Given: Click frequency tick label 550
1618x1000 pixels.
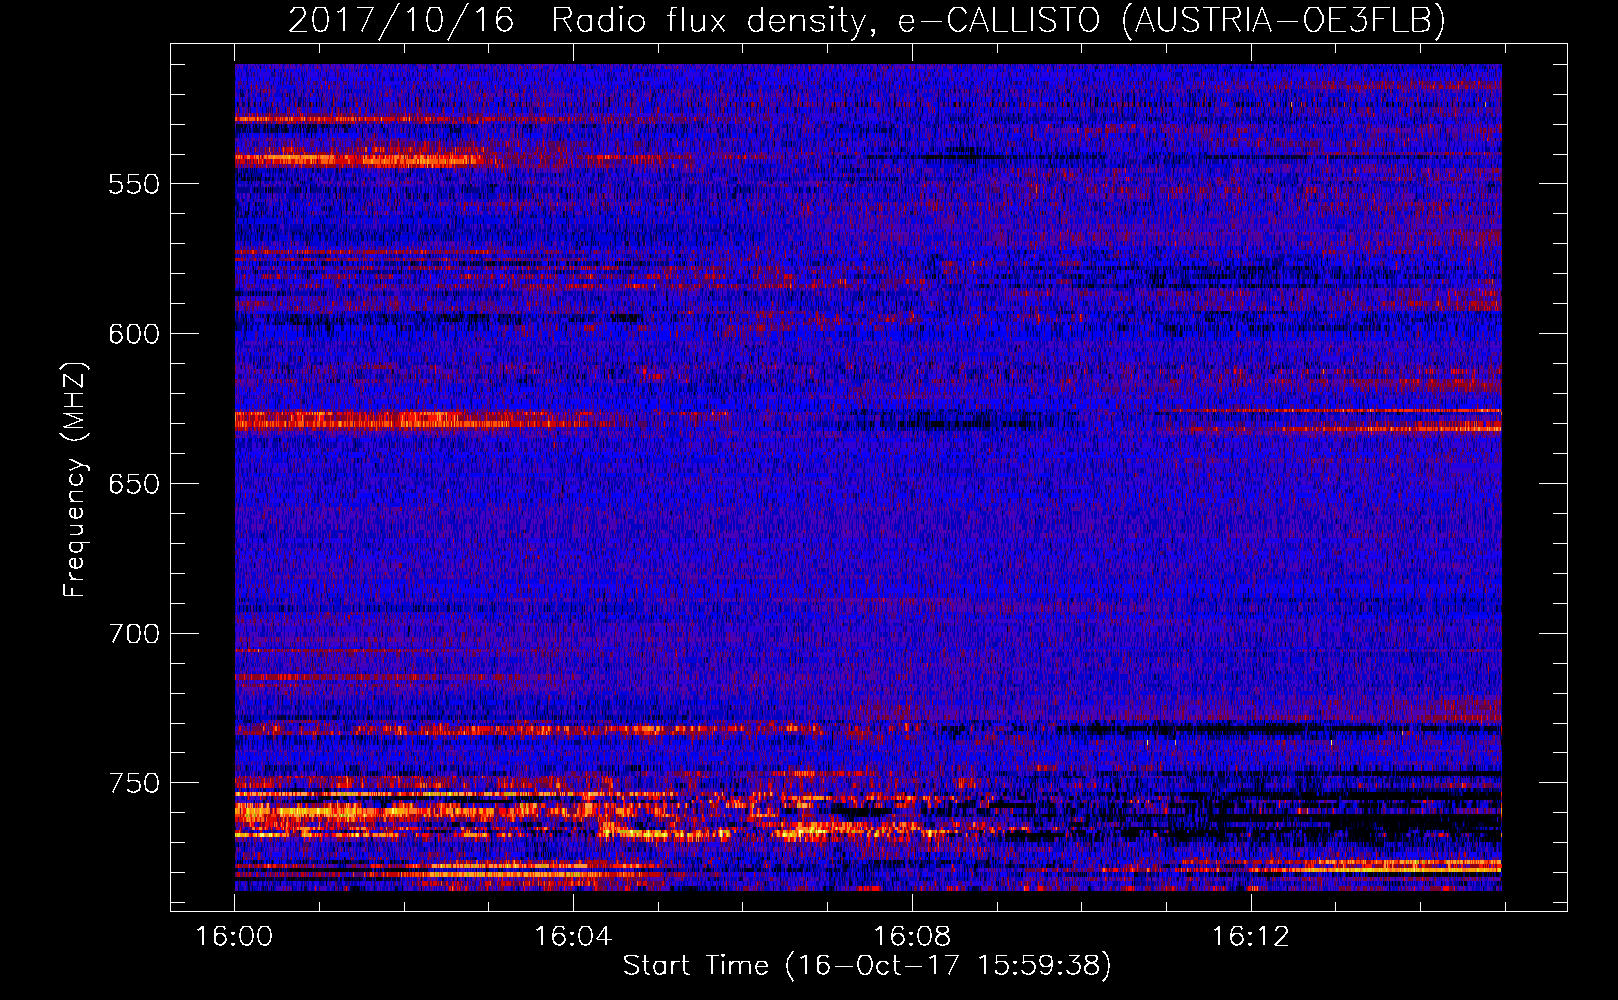Looking at the screenshot, I should [x=134, y=185].
